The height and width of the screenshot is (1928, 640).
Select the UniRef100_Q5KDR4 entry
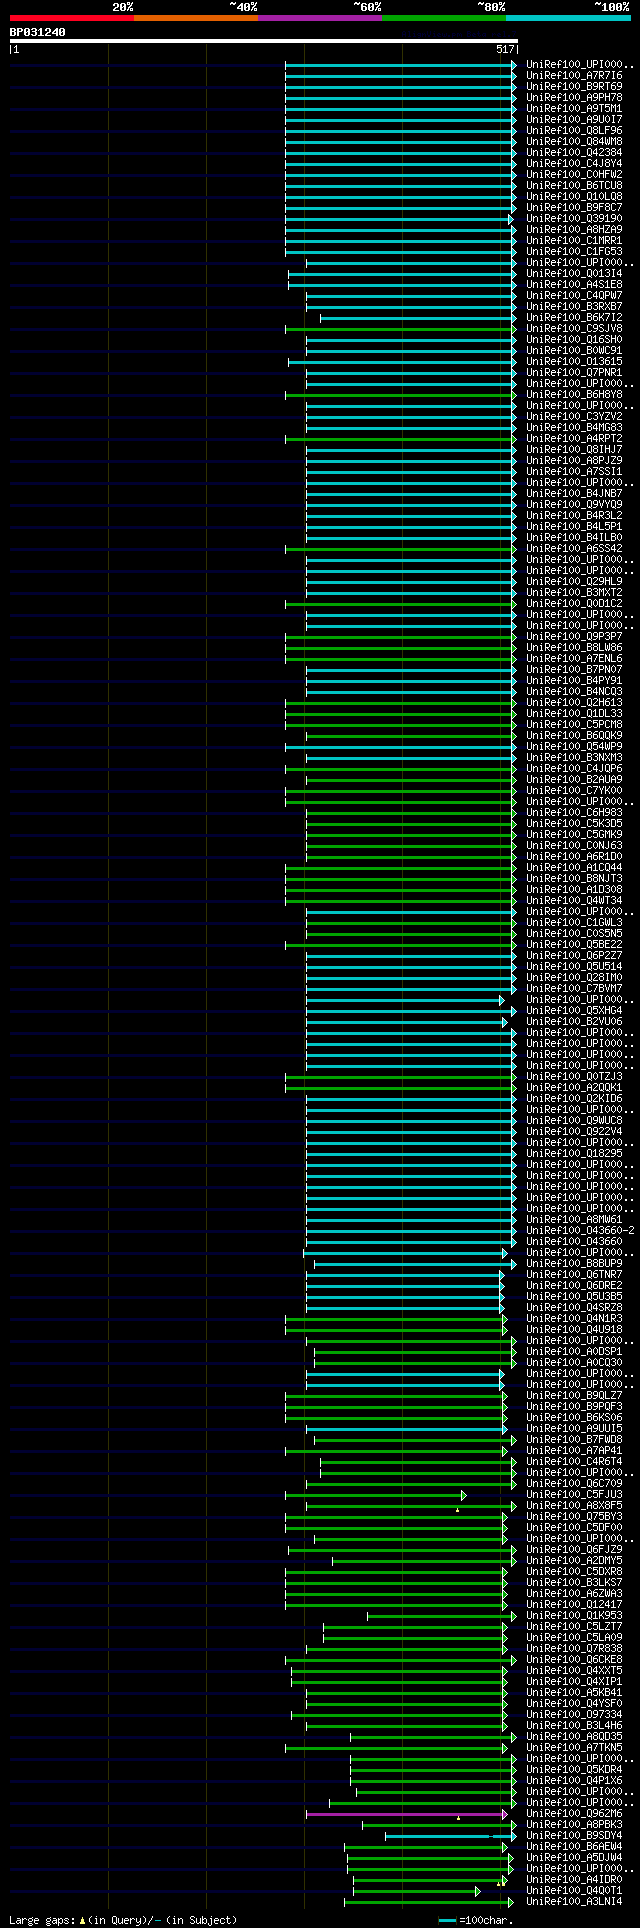coord(574,1770)
